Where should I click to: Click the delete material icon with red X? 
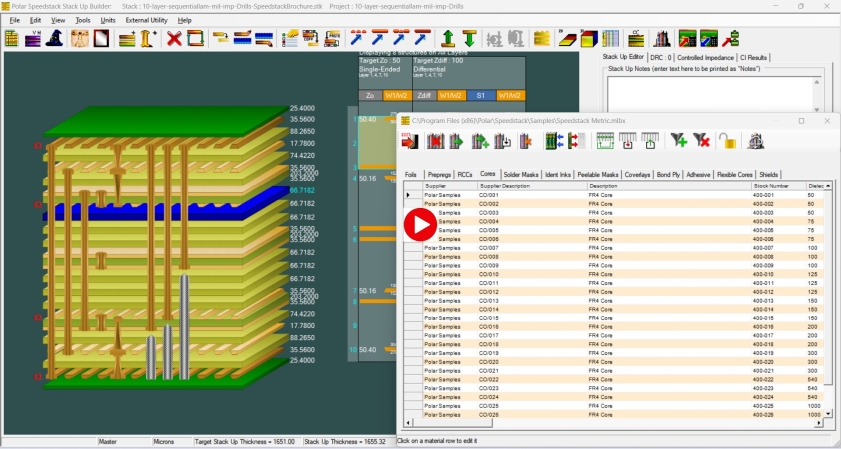(436, 141)
